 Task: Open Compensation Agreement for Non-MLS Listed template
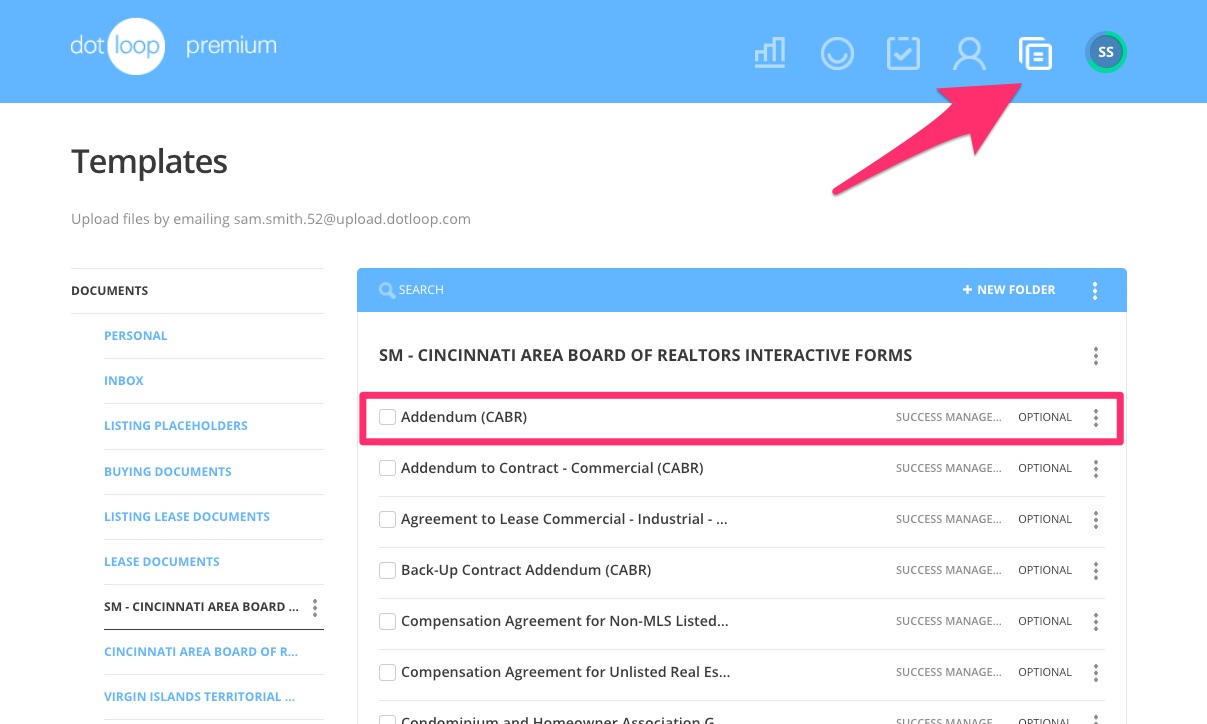(x=564, y=621)
